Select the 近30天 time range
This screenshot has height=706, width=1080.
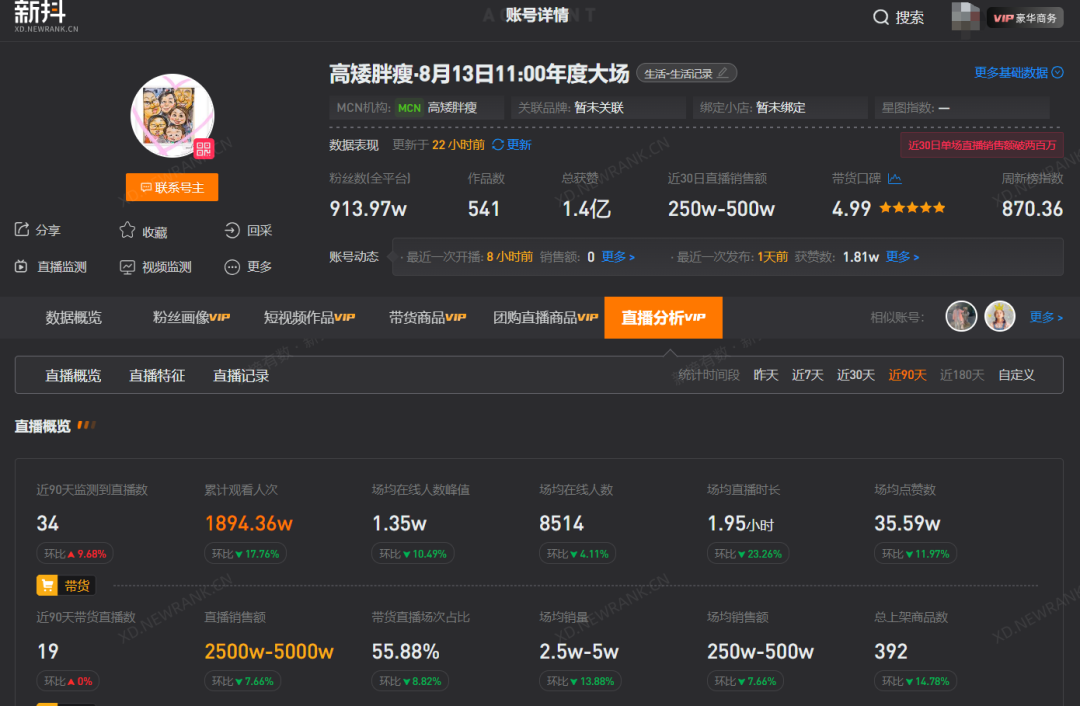click(855, 375)
